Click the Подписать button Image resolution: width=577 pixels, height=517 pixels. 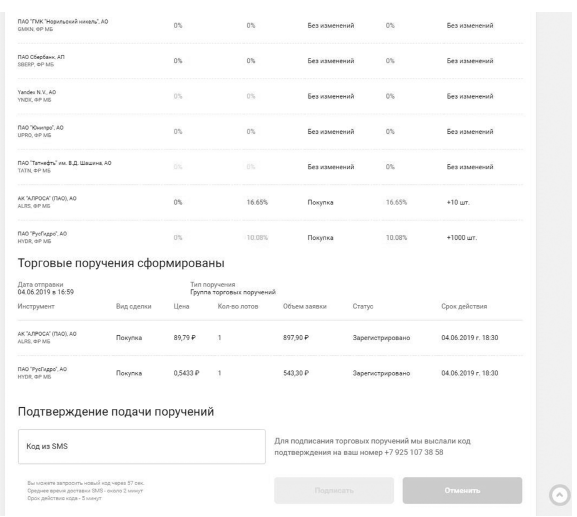click(334, 491)
